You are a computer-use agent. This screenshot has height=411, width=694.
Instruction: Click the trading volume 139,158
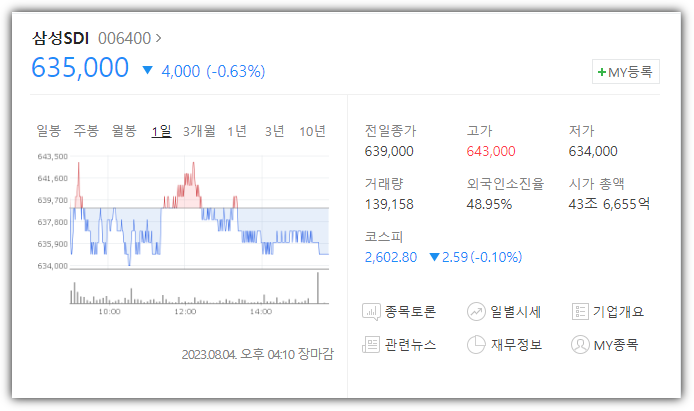(389, 204)
